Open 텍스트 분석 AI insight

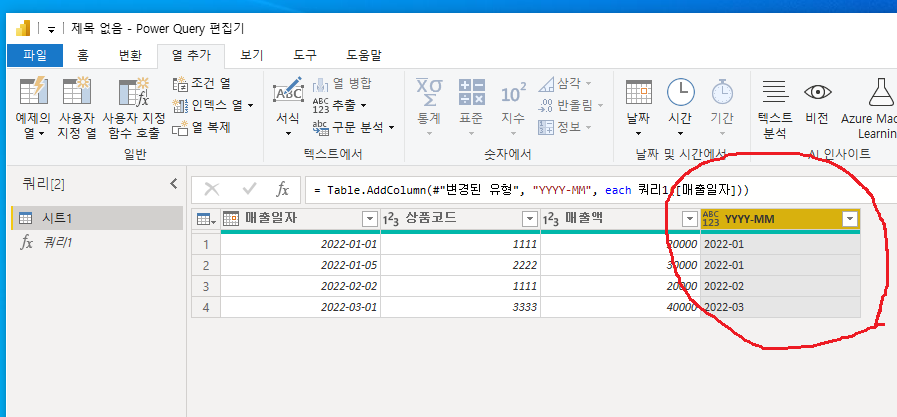[x=775, y=95]
